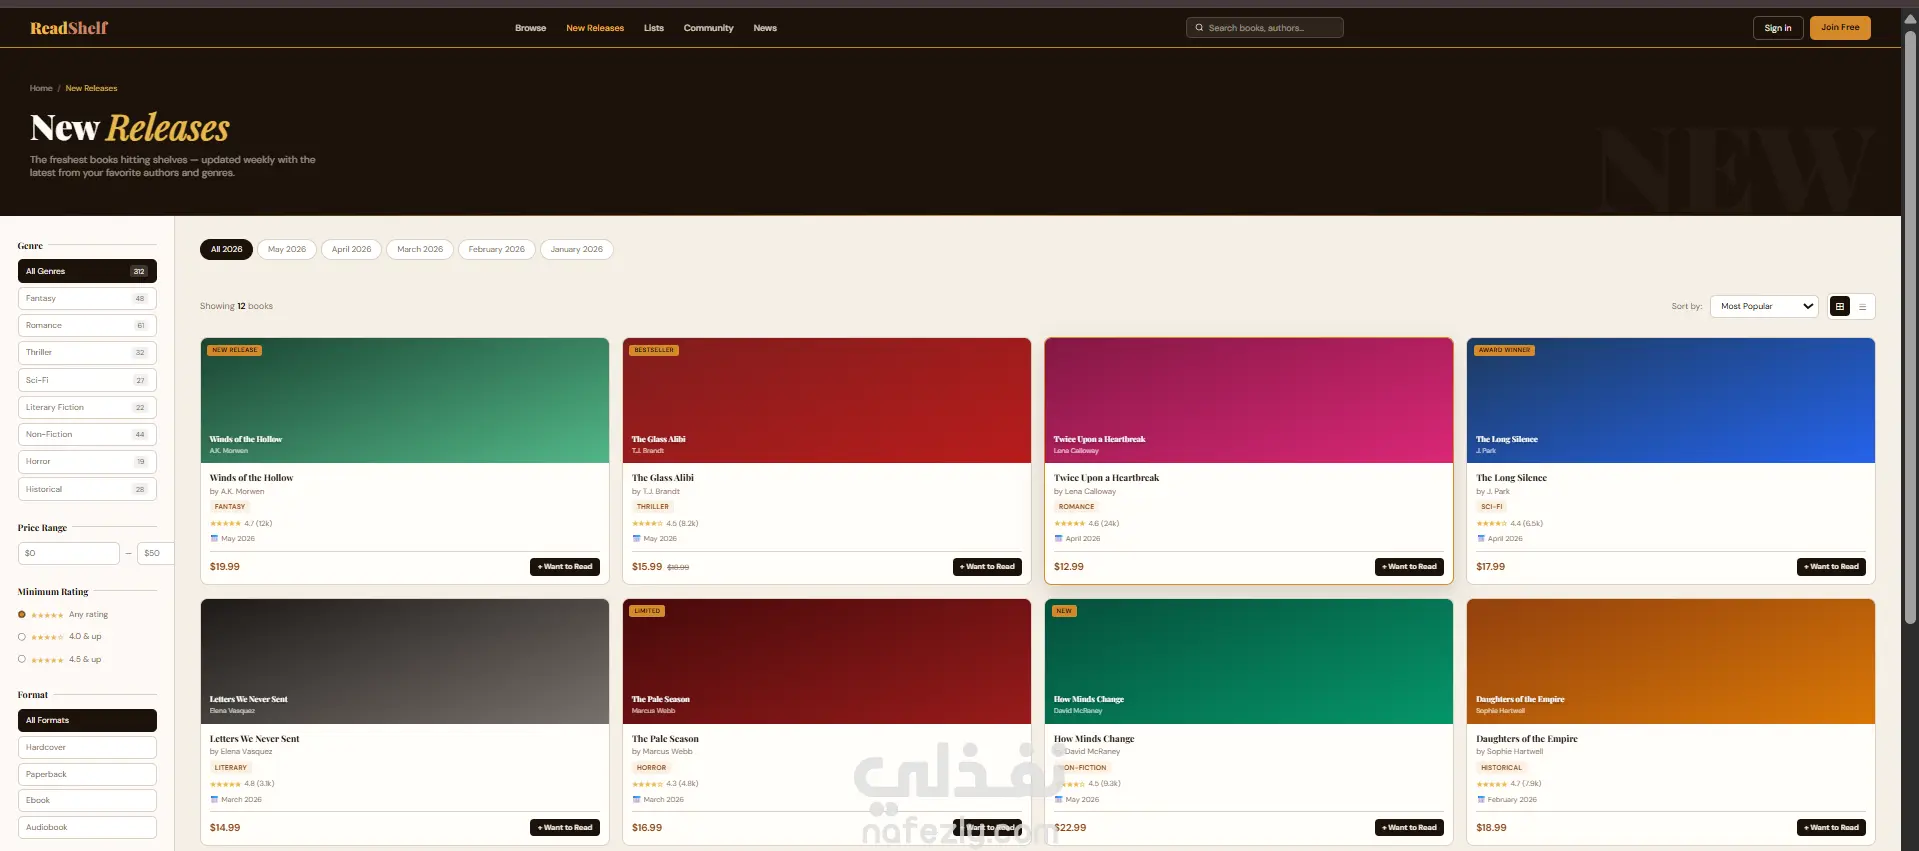Click calendar icon beside May 2026 on Winds of the Hollow

pos(214,539)
